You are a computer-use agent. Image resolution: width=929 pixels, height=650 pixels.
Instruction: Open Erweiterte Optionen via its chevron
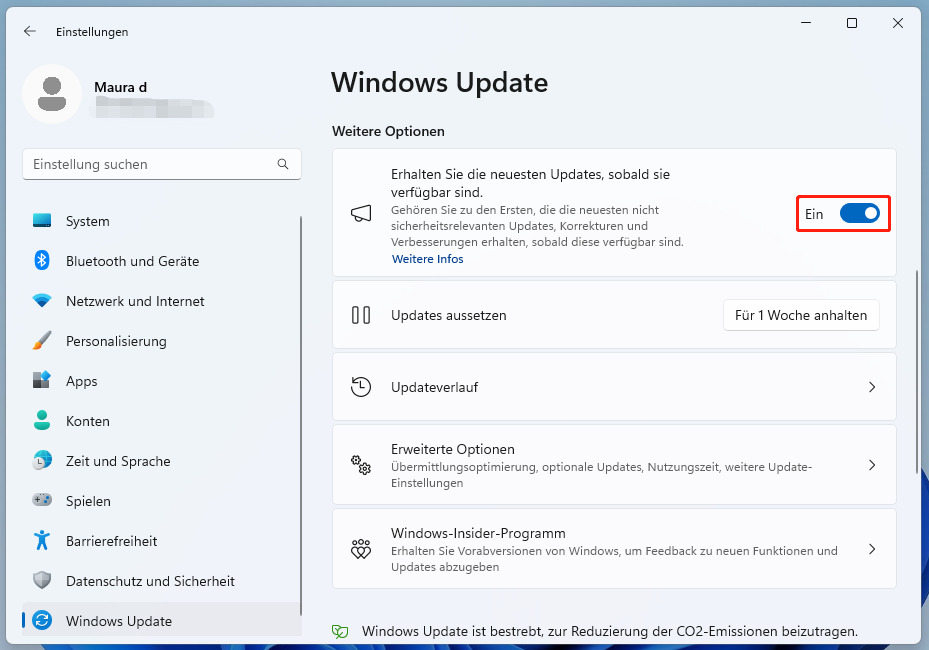(x=872, y=465)
